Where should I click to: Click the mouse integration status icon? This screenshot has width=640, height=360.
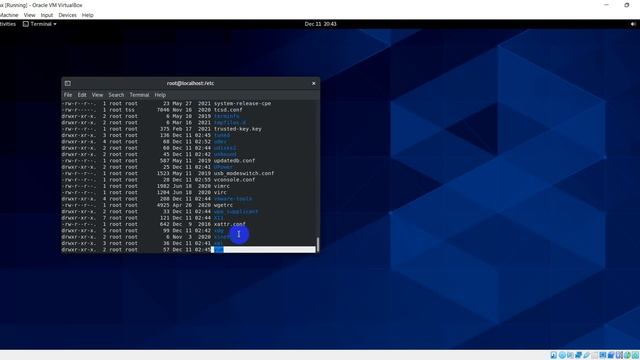point(627,355)
